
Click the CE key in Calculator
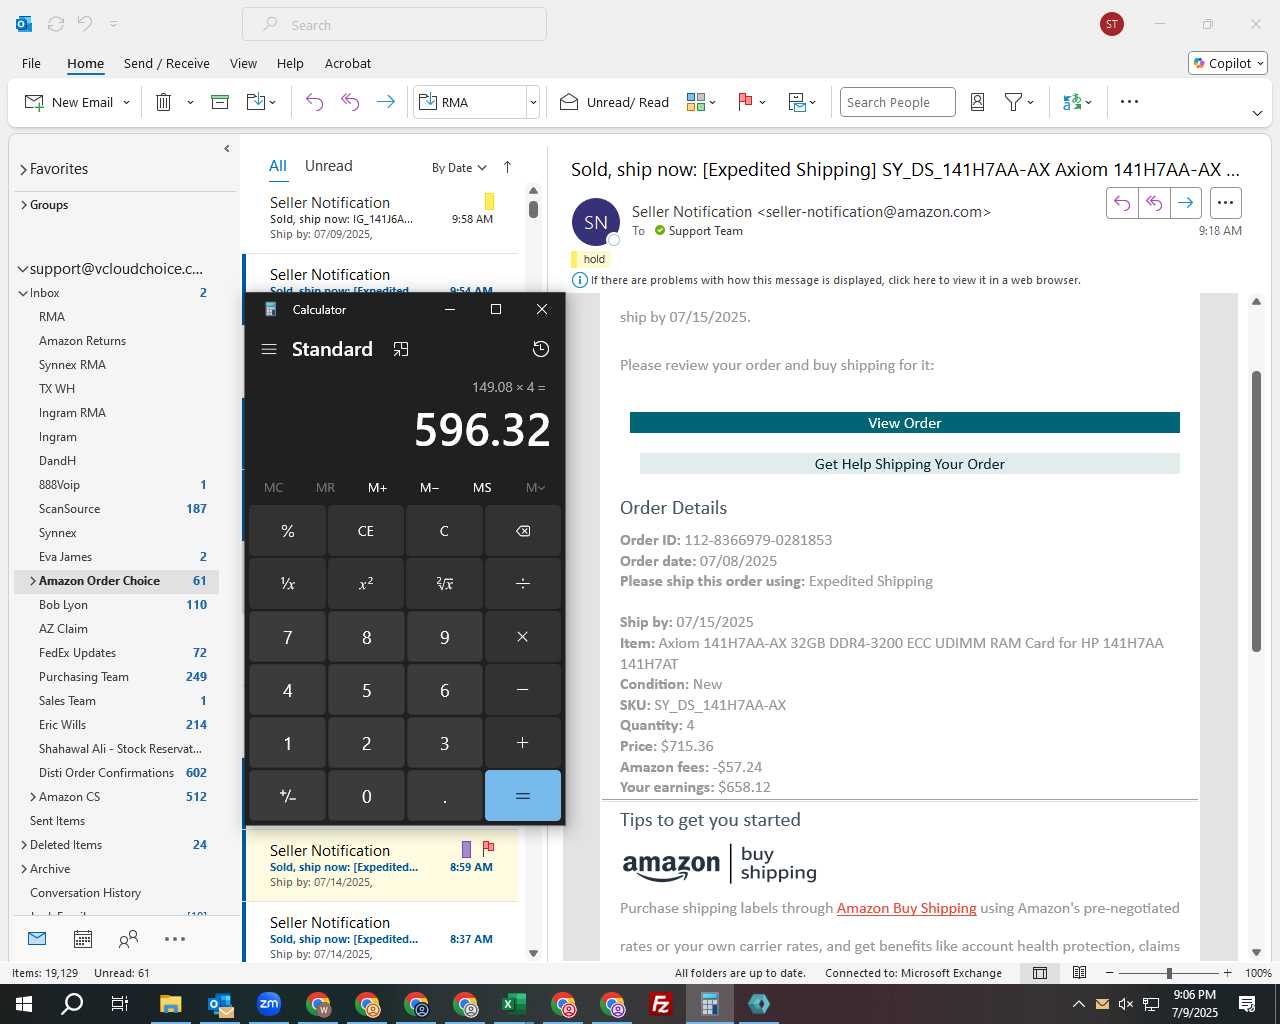(366, 531)
